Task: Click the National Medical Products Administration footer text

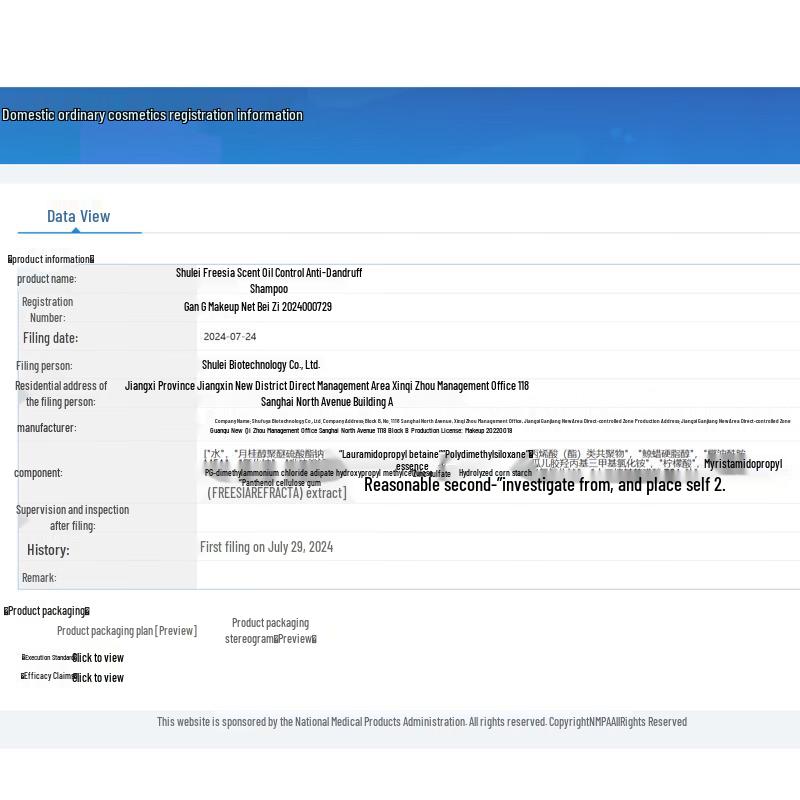Action: point(421,722)
